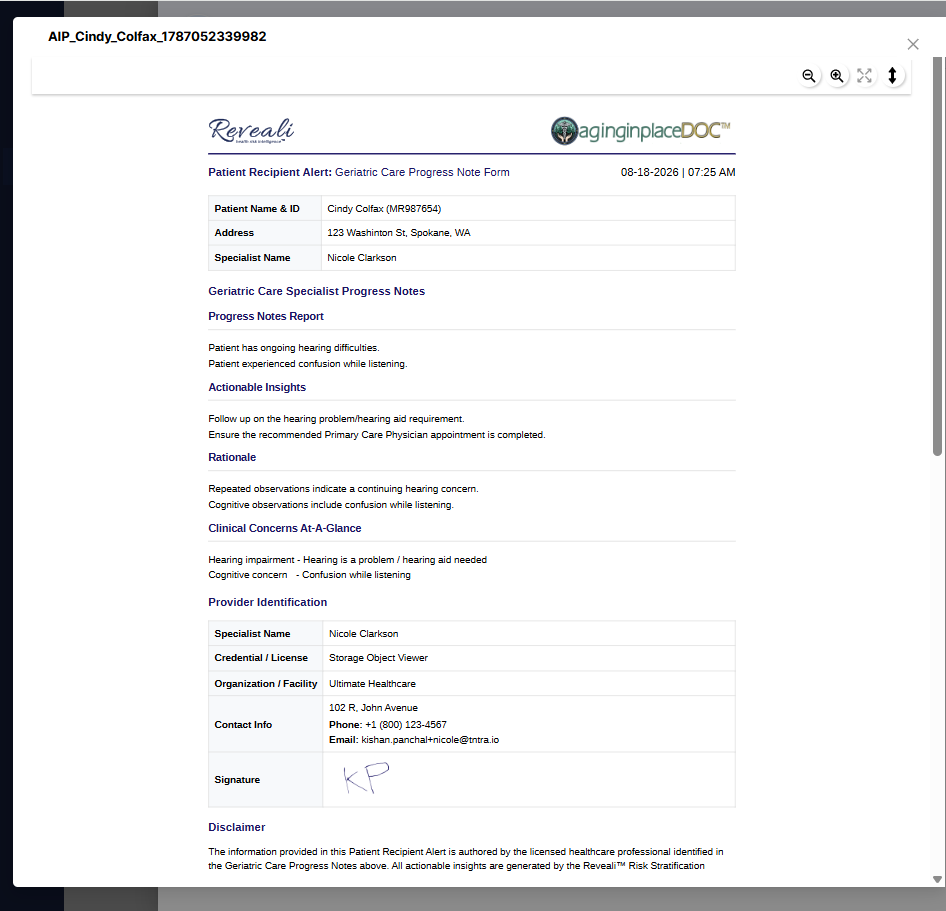Click 'Follow up on the hearing problem' line
946x911 pixels.
337,419
